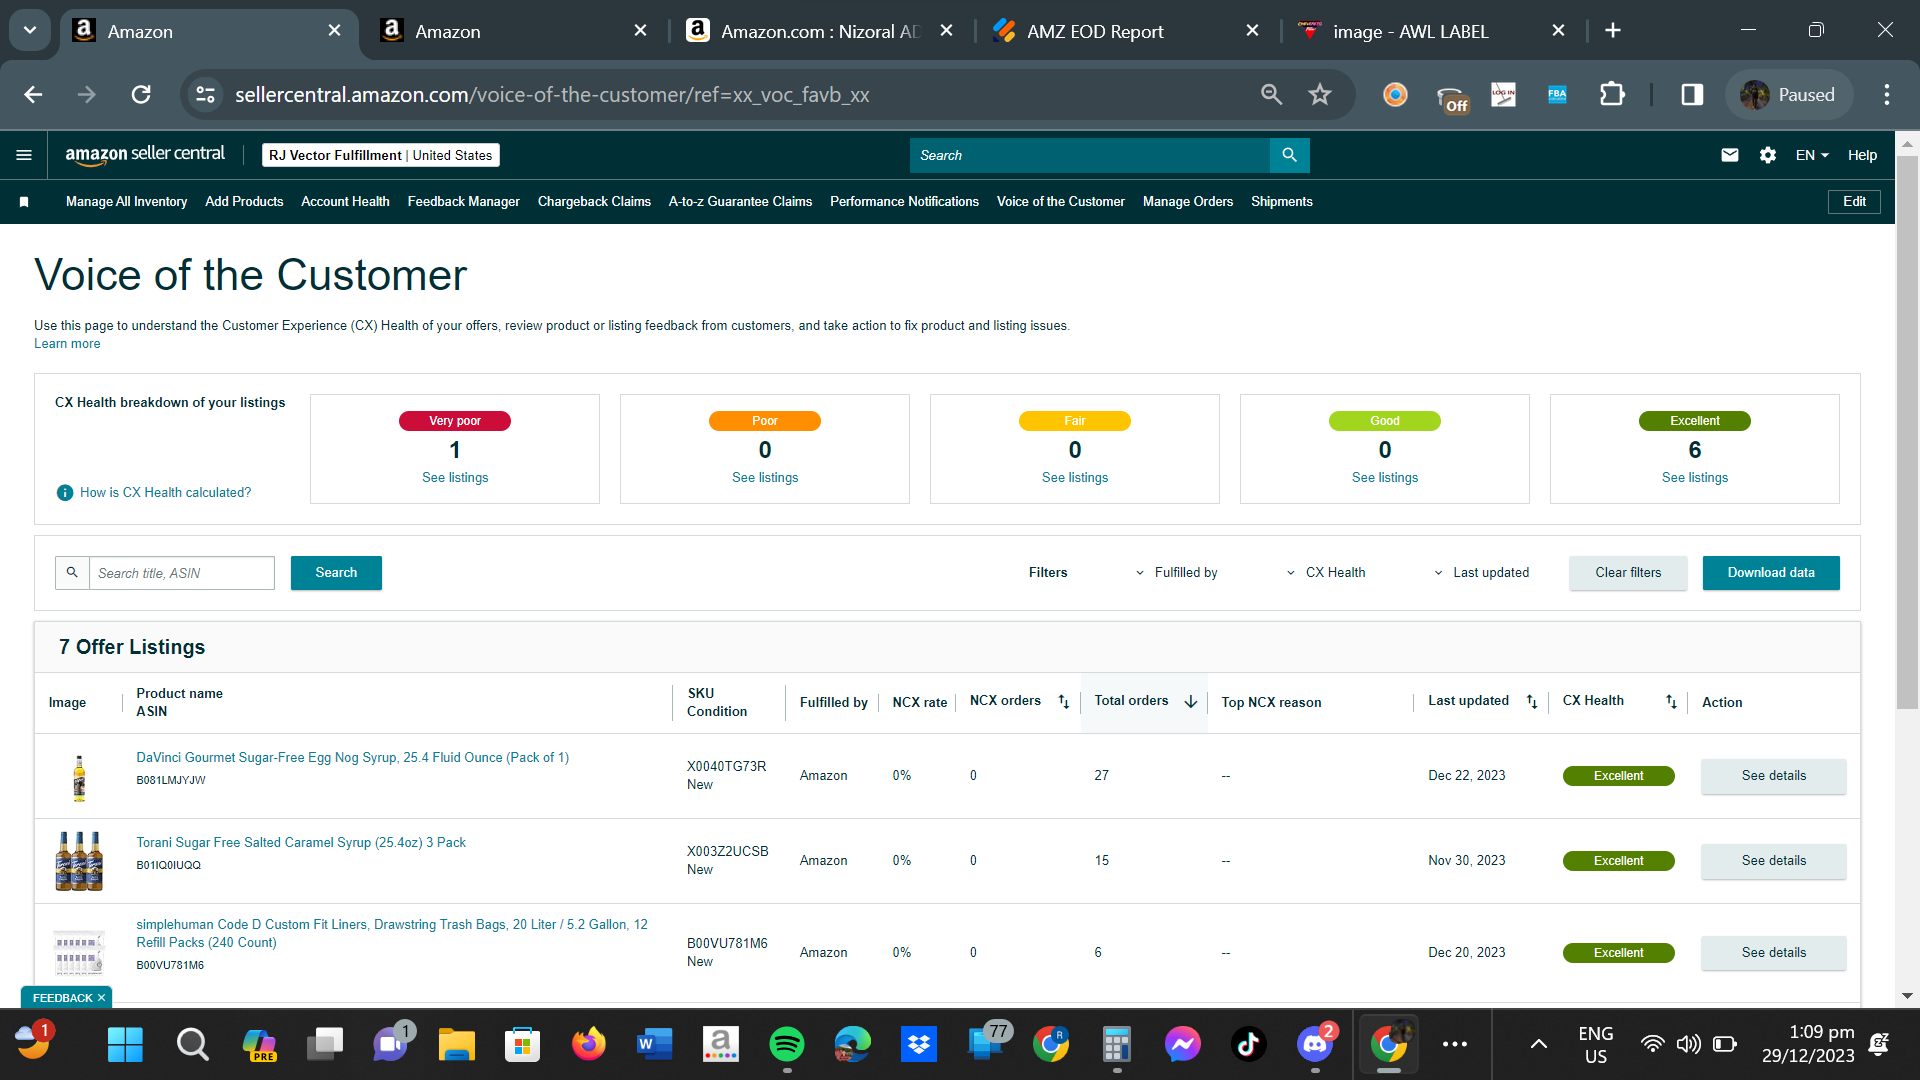Open the mail messages icon

tap(1730, 155)
